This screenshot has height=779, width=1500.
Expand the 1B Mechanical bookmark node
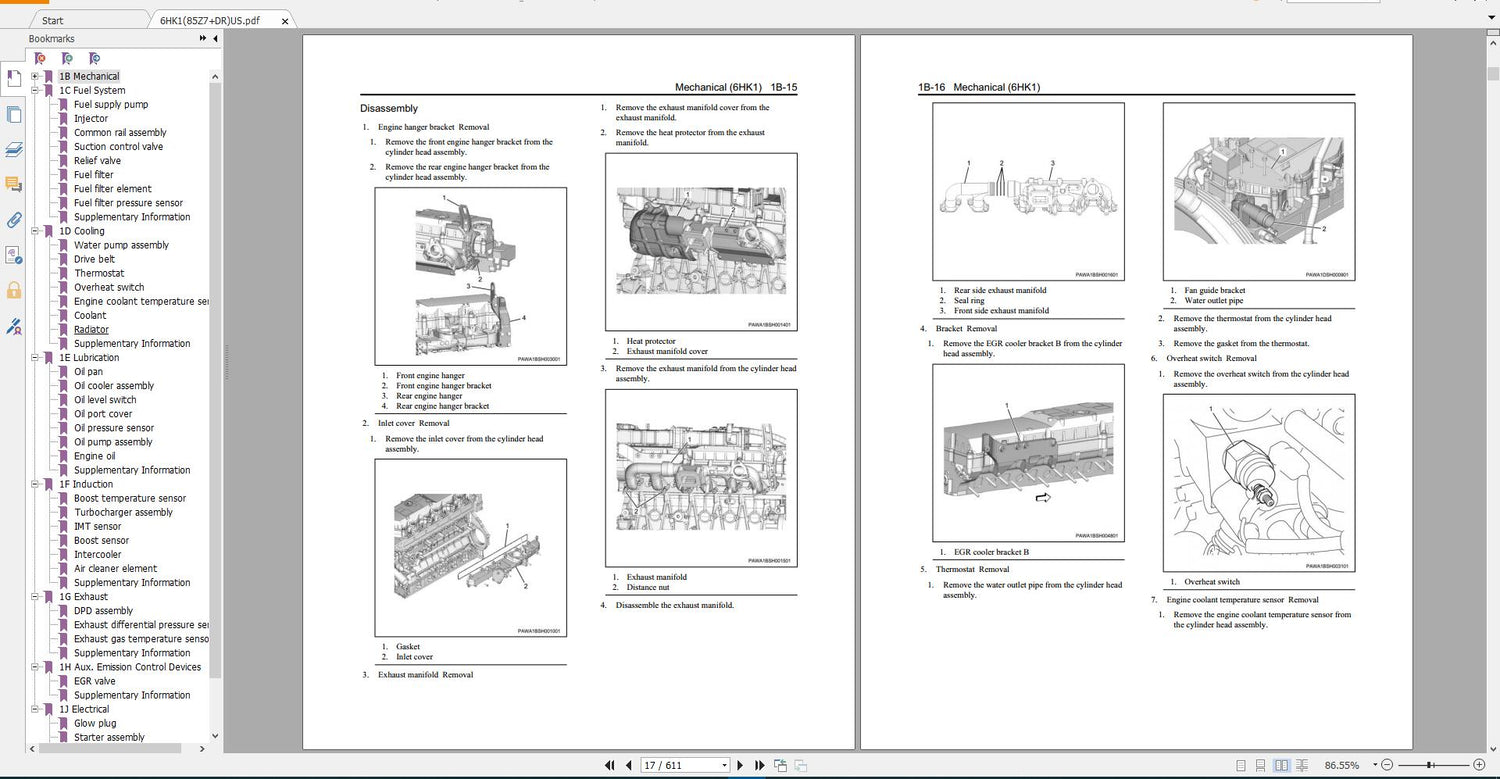35,76
